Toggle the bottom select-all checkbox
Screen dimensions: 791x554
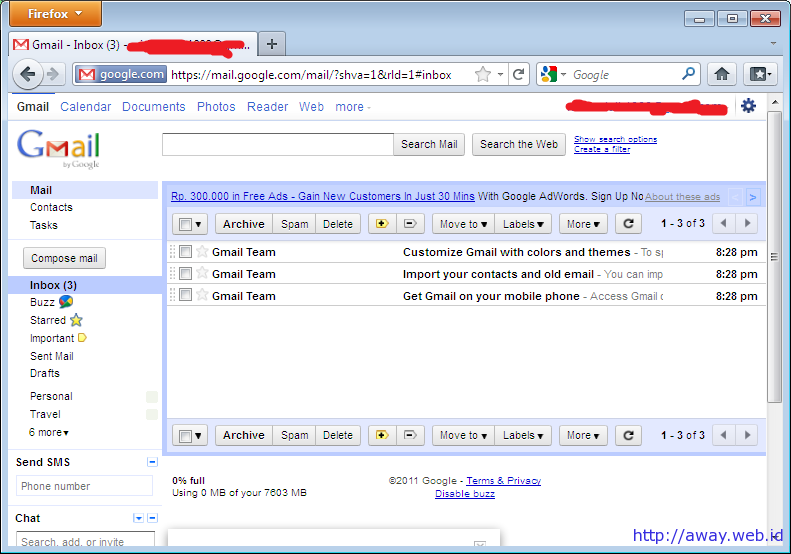click(x=186, y=435)
